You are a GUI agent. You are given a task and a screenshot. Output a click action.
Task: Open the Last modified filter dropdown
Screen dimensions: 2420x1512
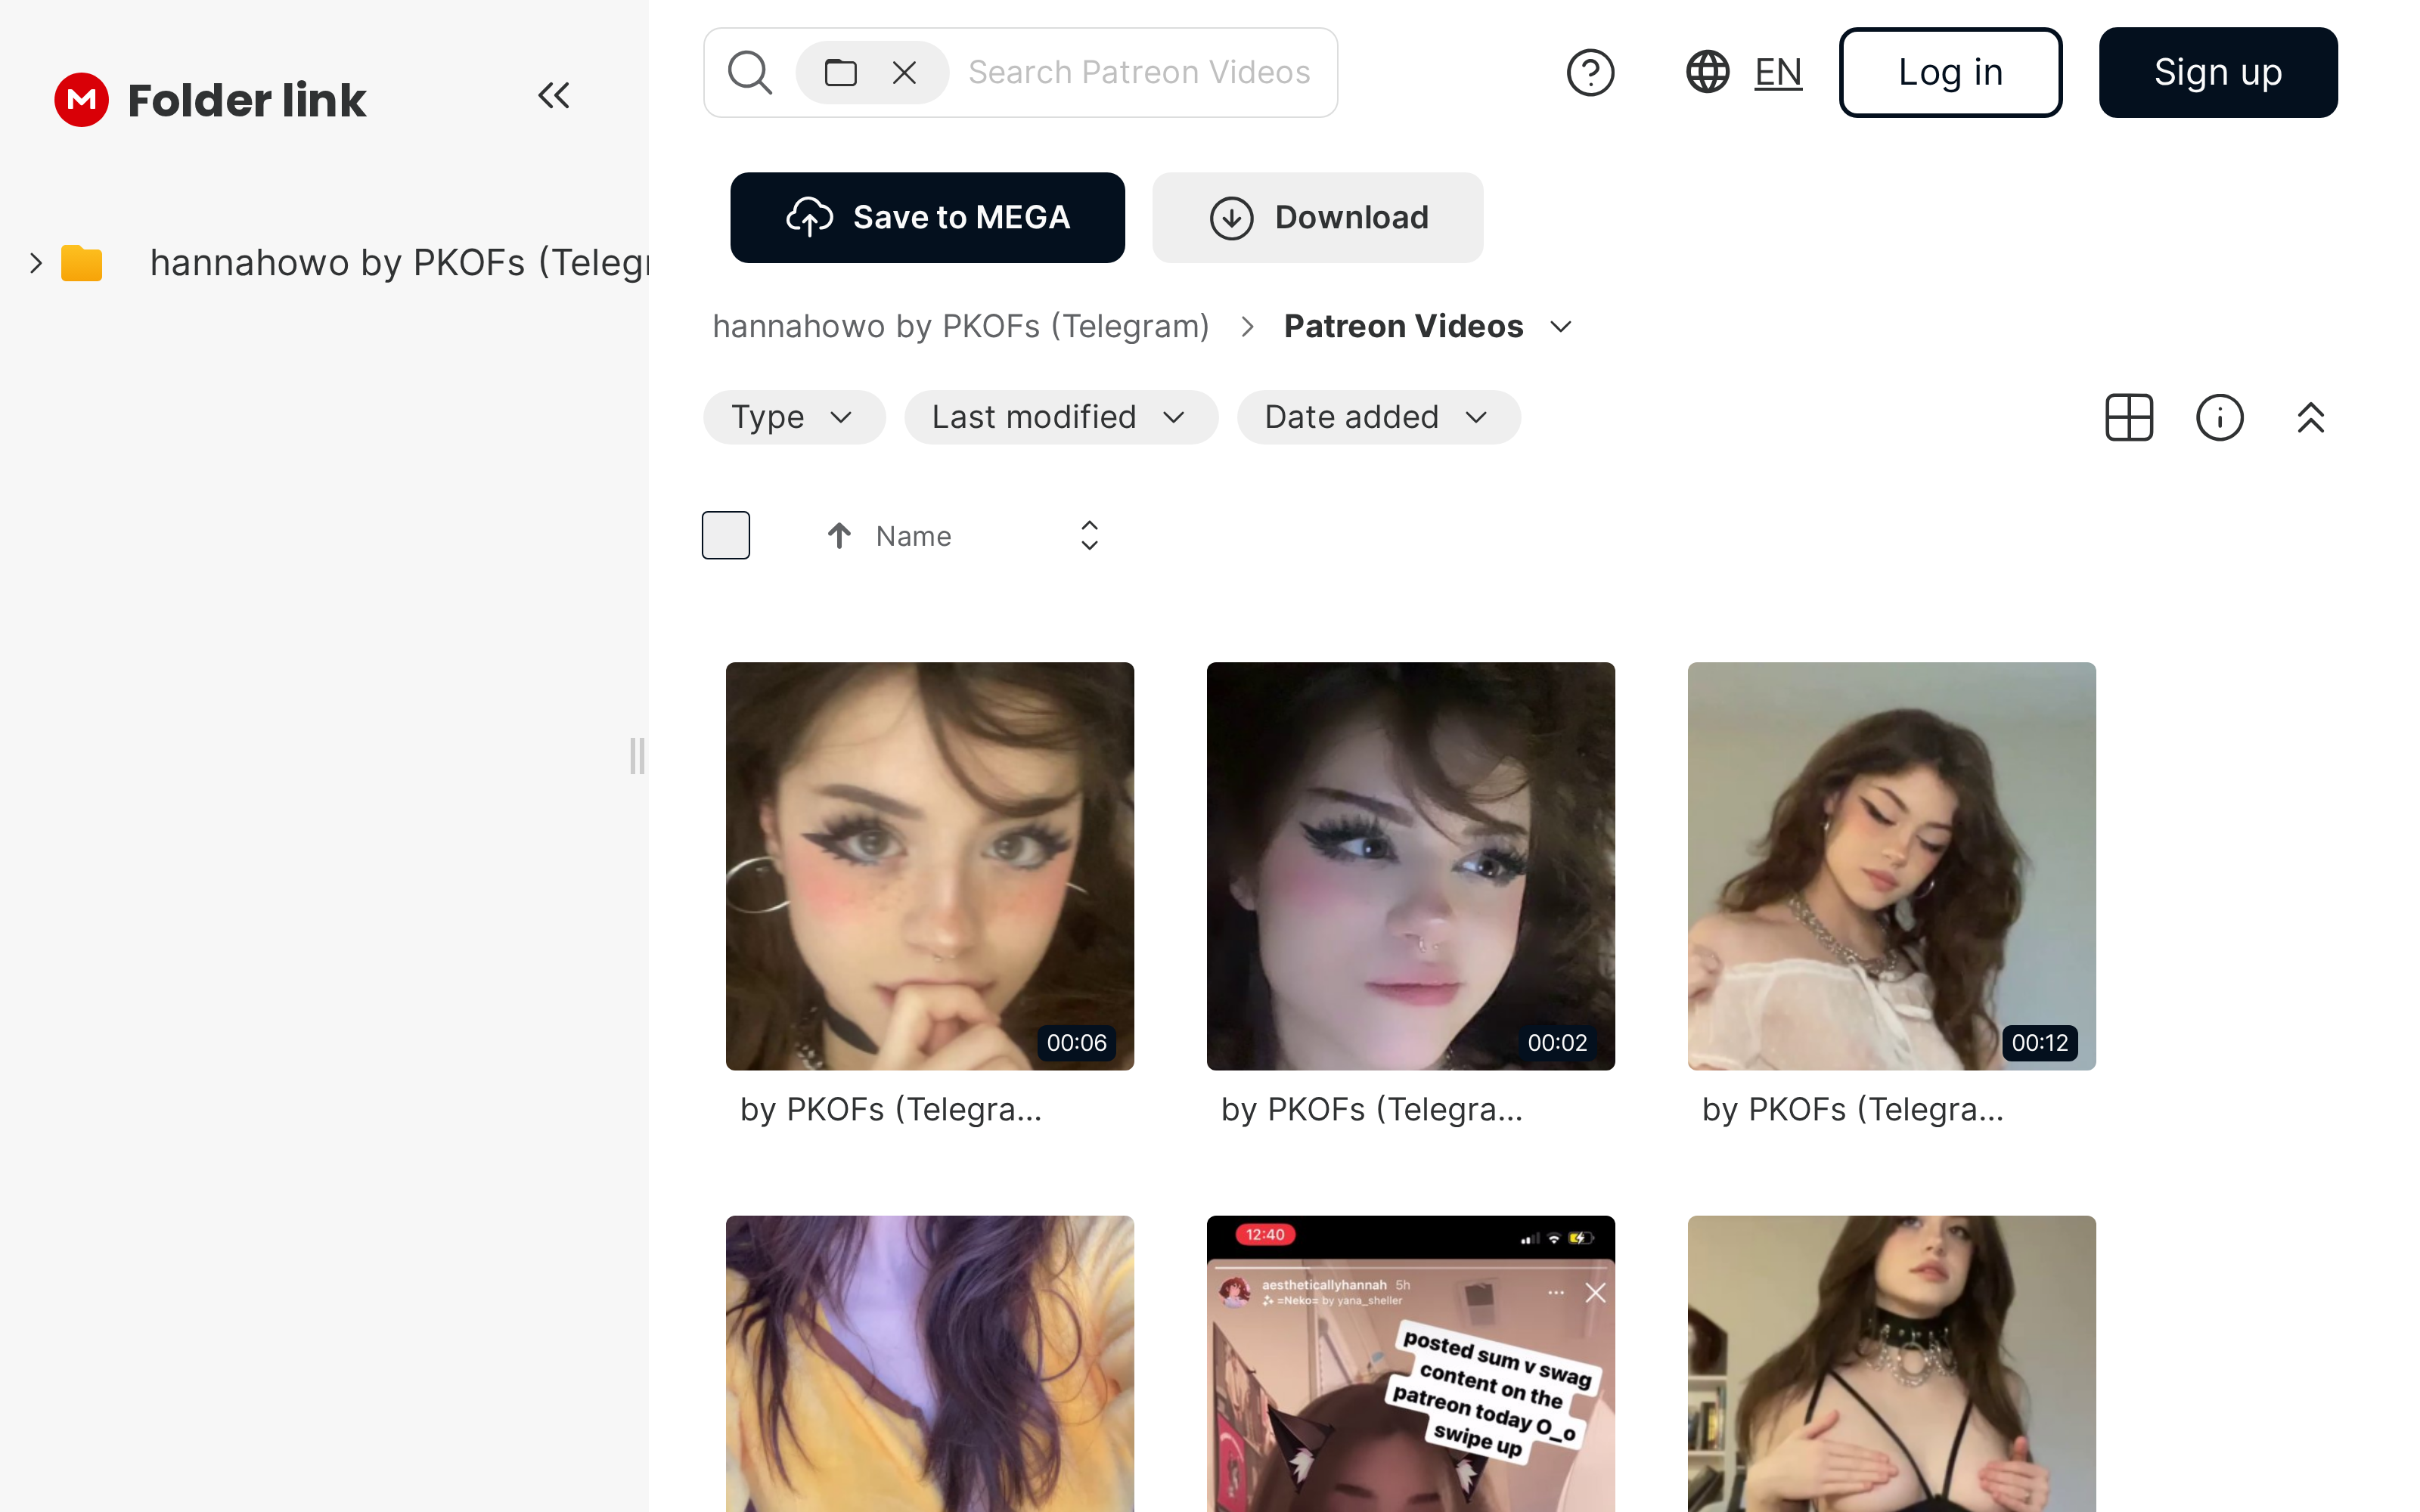coord(1060,417)
